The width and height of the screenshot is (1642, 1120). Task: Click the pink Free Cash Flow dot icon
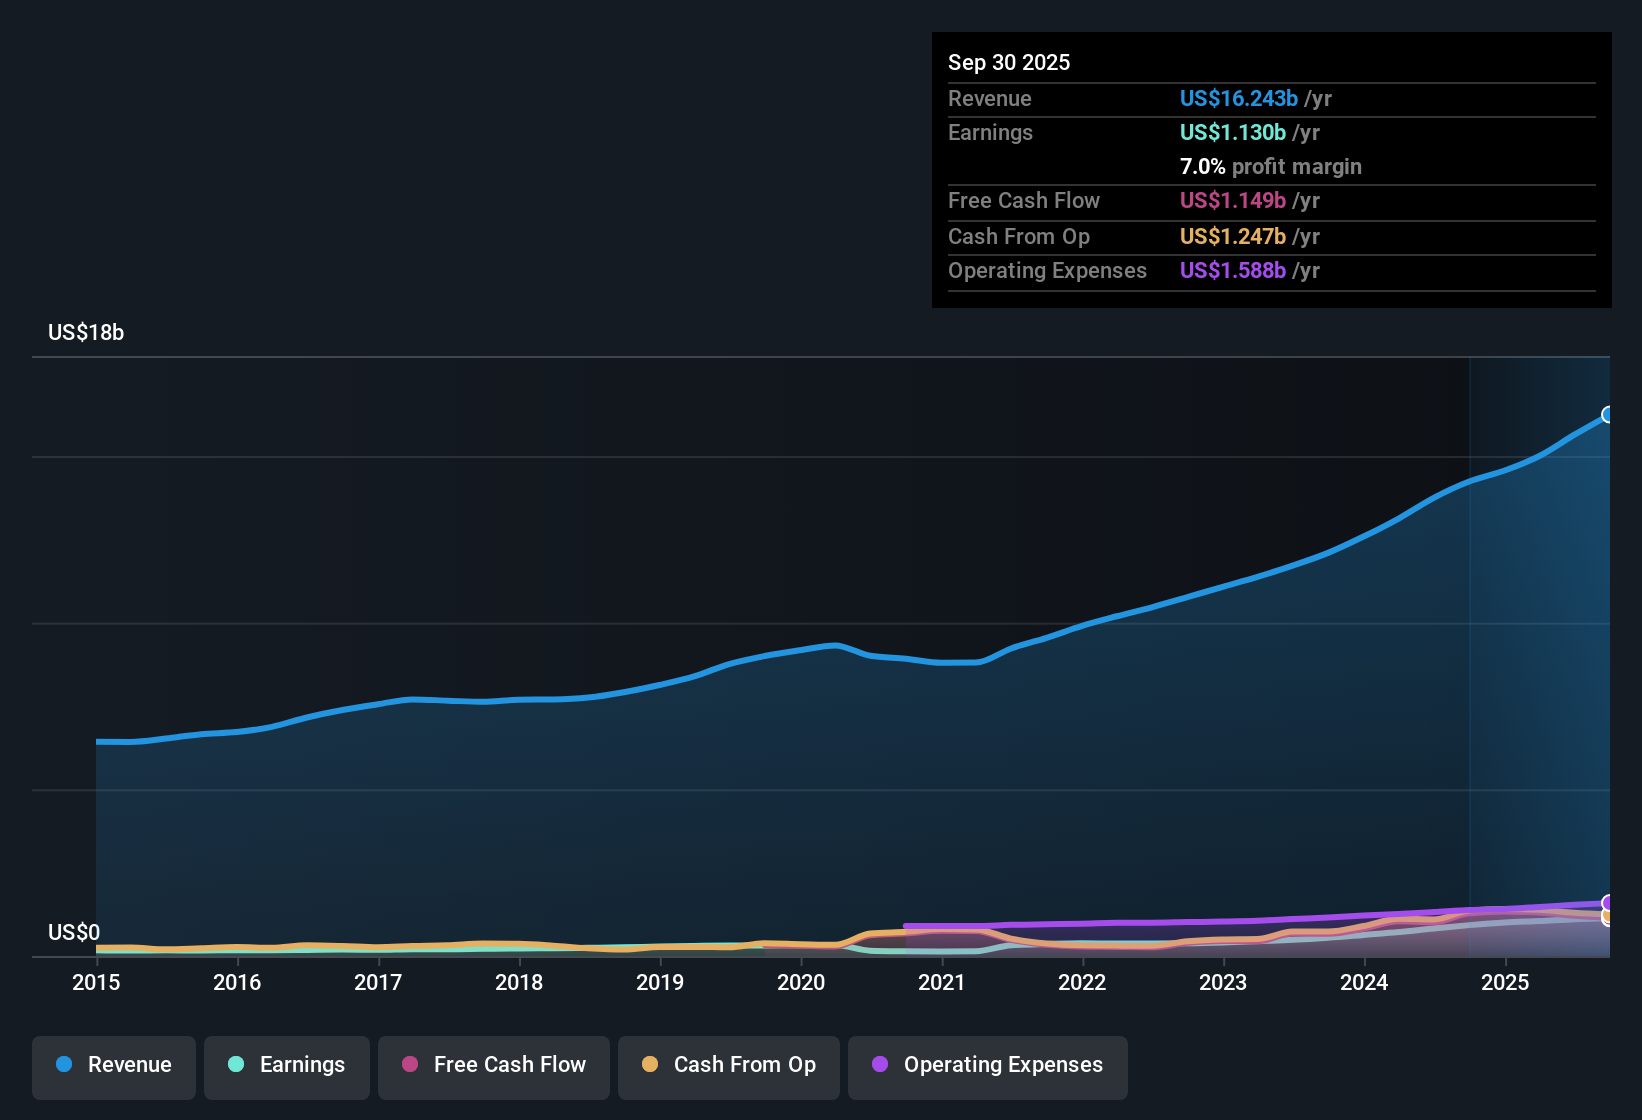[410, 1065]
